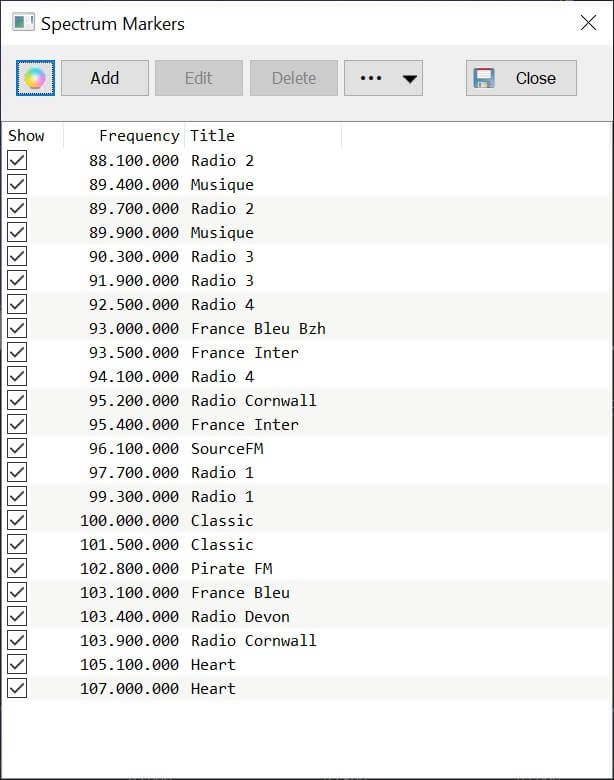Select the 95.200.000 Radio Cornwall row
Image resolution: width=614 pixels, height=780 pixels.
click(x=307, y=400)
